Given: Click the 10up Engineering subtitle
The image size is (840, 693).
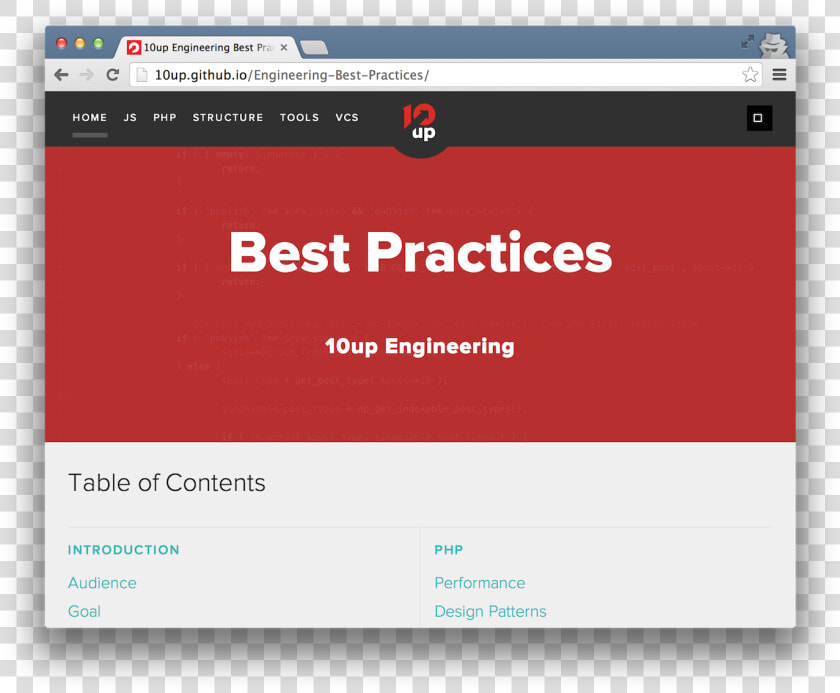Looking at the screenshot, I should click(x=419, y=346).
